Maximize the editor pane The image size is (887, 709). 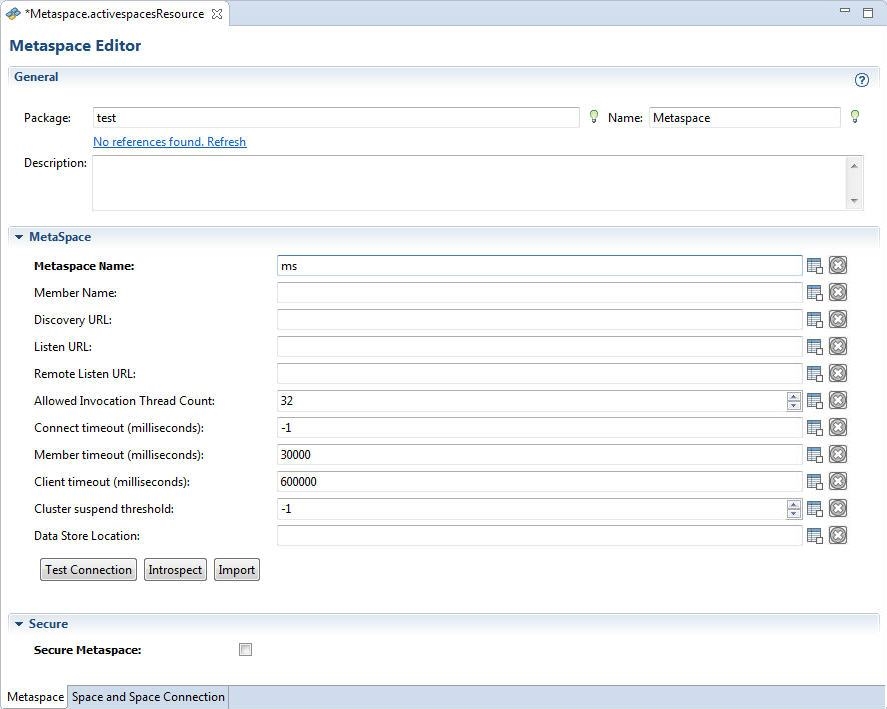click(x=868, y=12)
